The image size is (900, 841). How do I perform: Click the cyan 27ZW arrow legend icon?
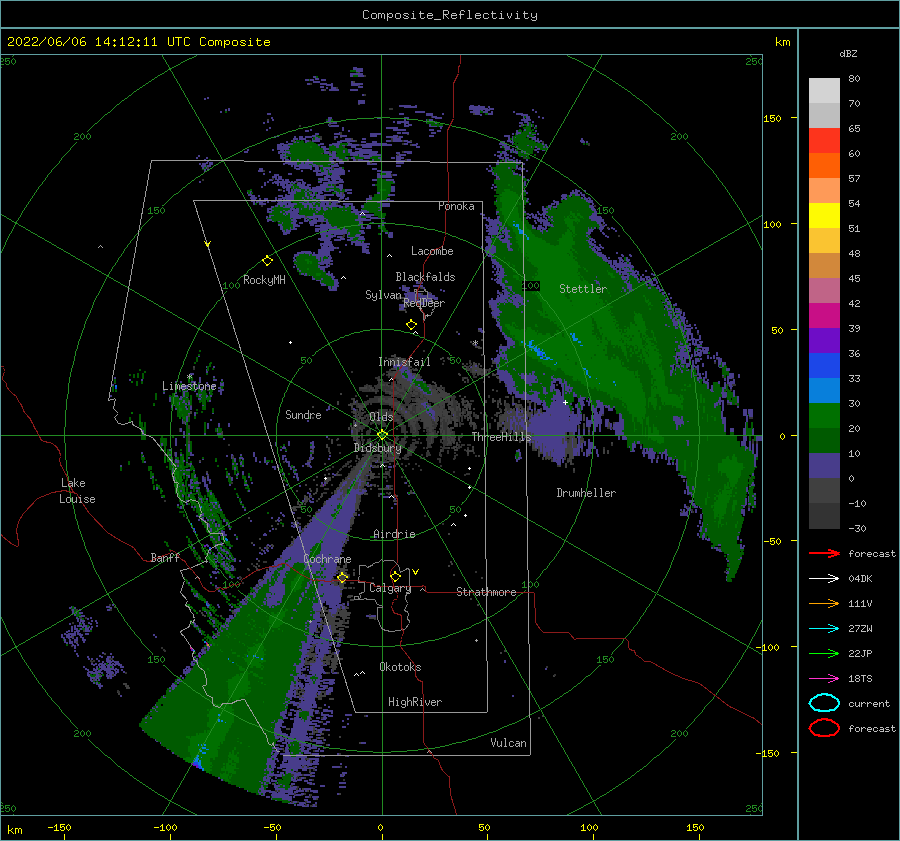[x=824, y=629]
